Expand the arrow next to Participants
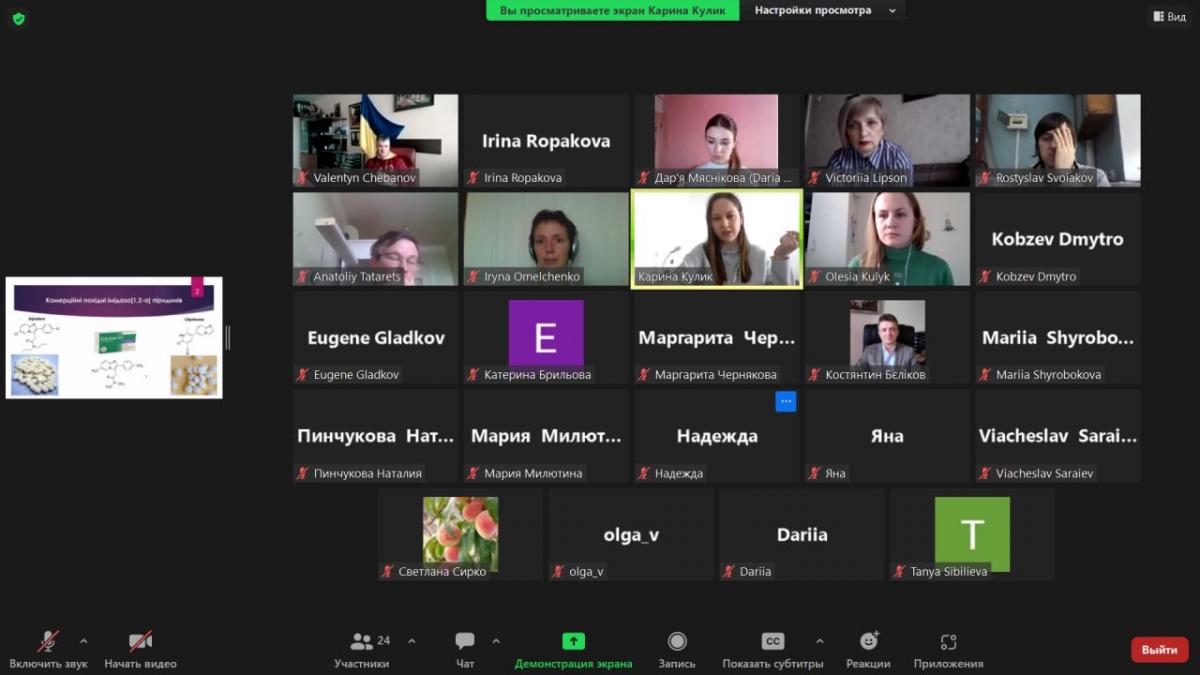This screenshot has height=675, width=1200. click(x=411, y=641)
